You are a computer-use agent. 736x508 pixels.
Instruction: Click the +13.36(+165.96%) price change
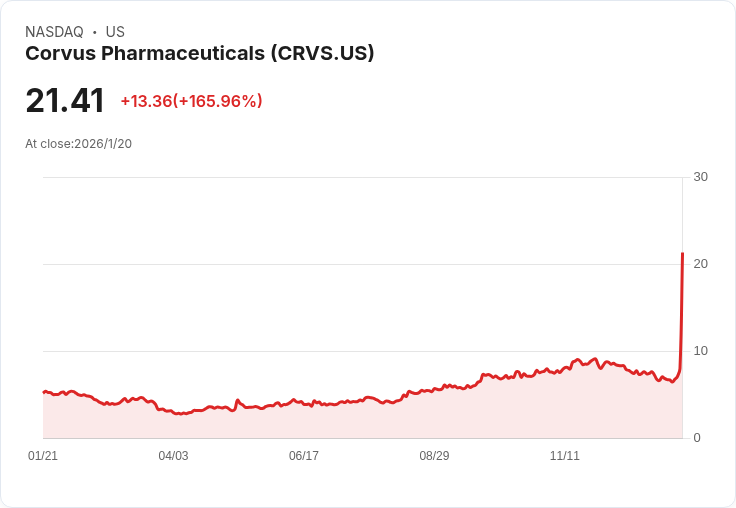tap(191, 101)
